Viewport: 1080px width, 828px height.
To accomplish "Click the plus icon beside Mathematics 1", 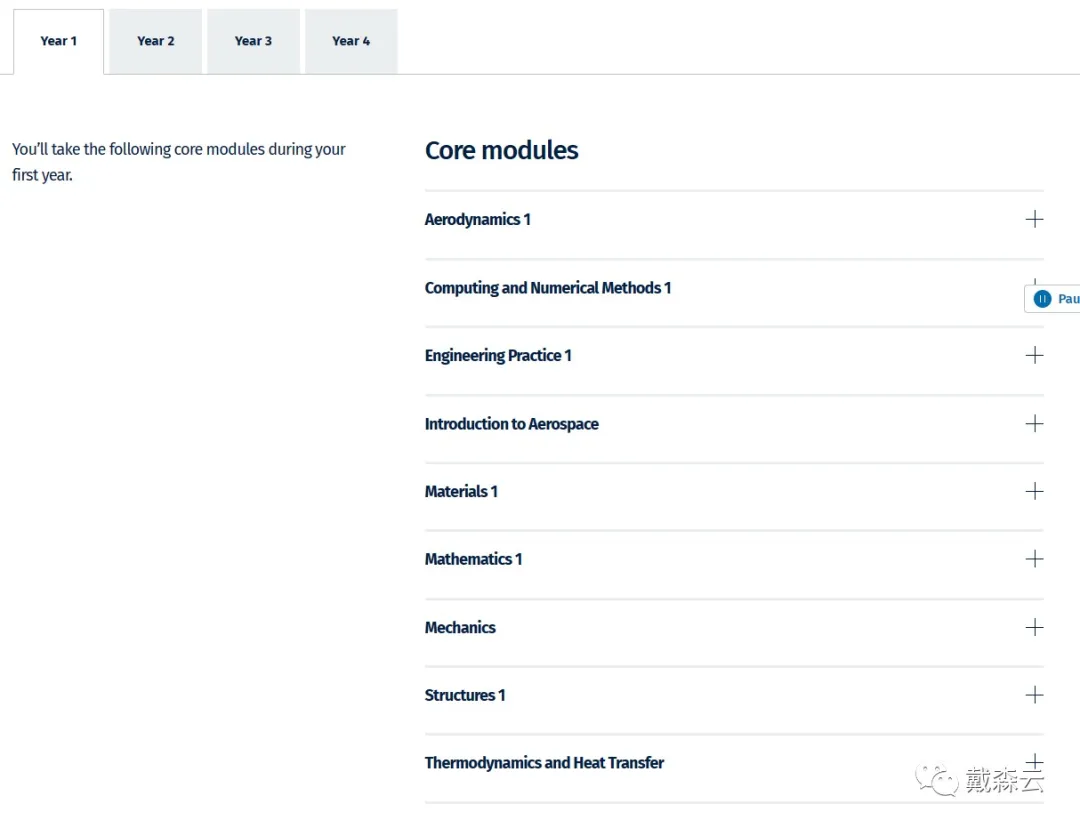I will (x=1034, y=559).
